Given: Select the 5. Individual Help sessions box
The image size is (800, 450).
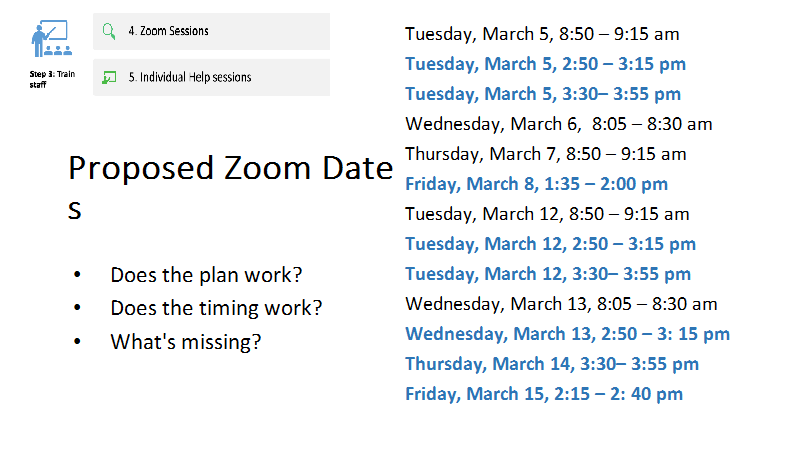Looking at the screenshot, I should coord(211,78).
